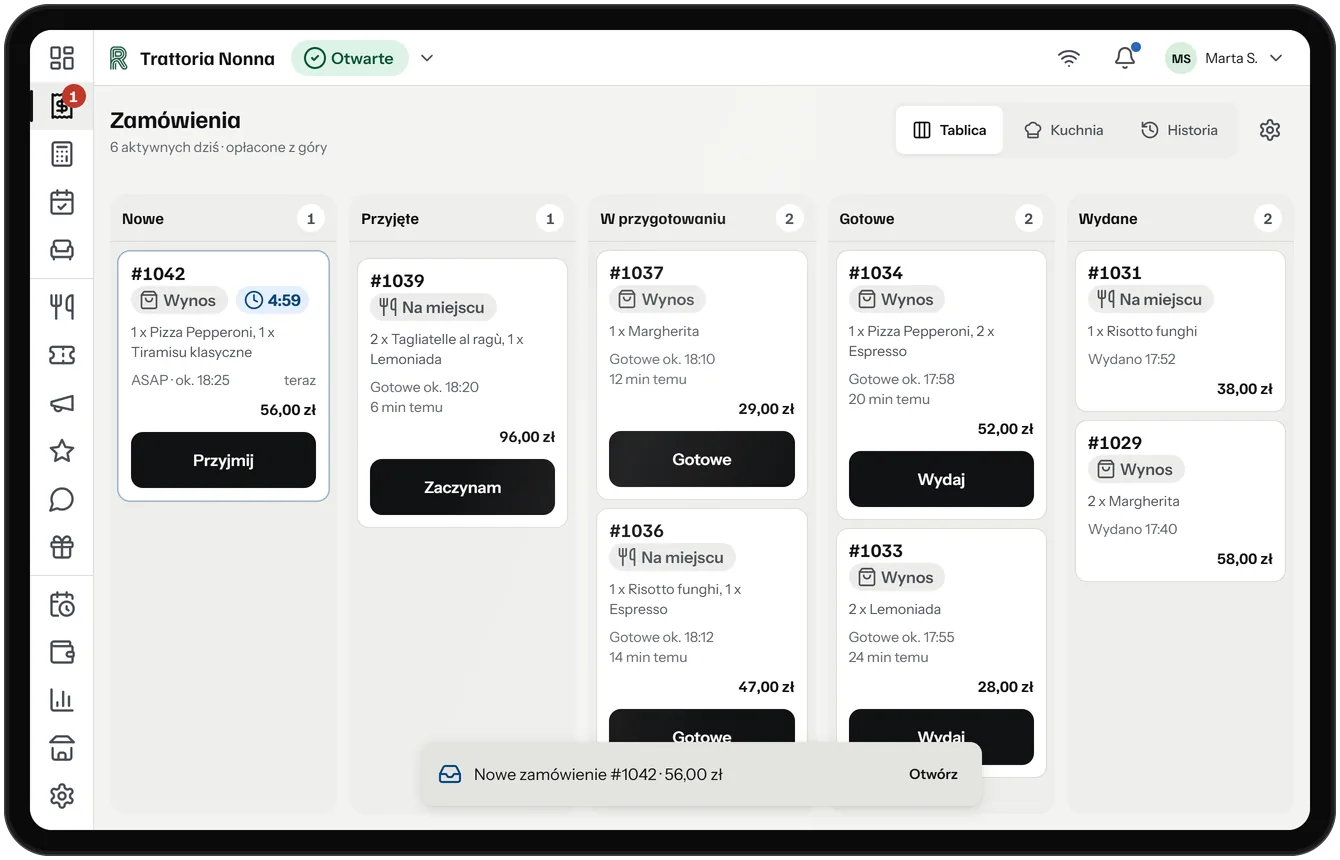This screenshot has height=860, width=1340.
Task: Open the calendar clock schedule icon
Action: pyautogui.click(x=62, y=604)
